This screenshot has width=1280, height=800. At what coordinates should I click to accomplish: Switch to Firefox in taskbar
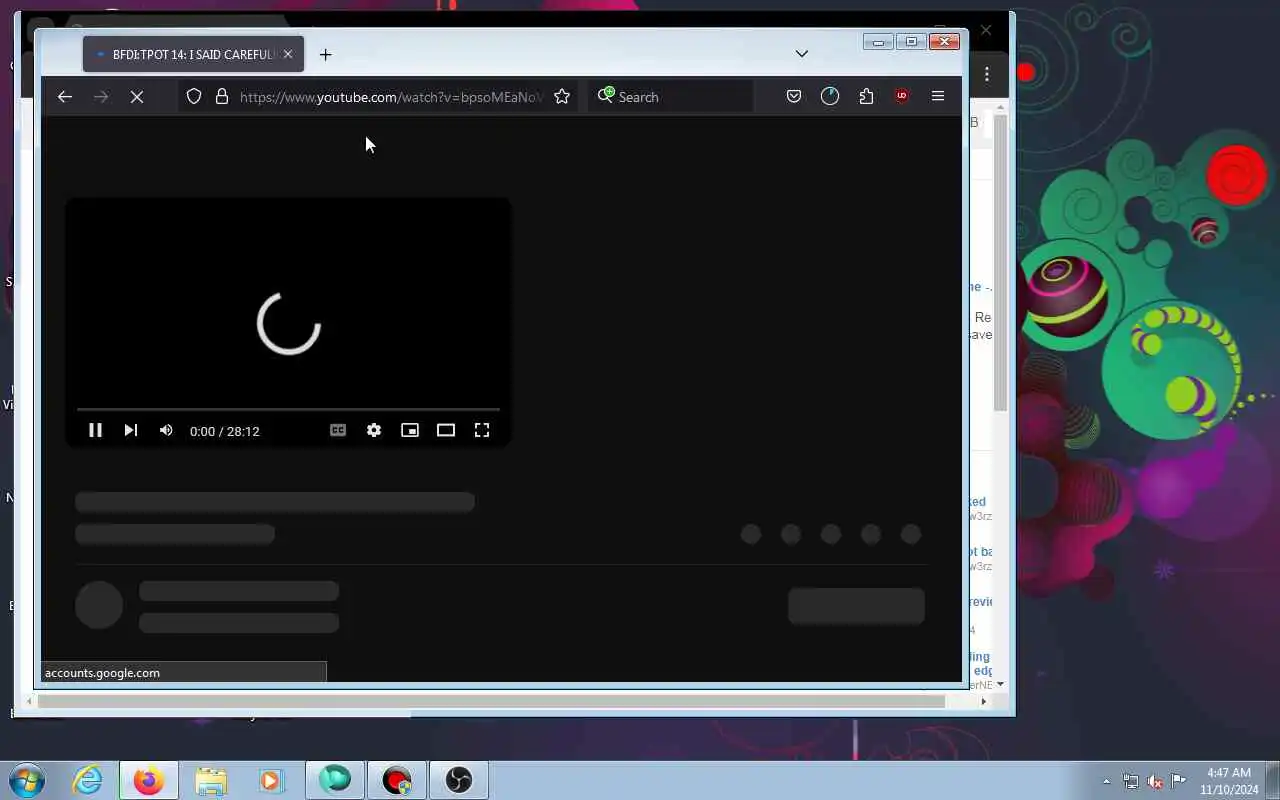point(149,780)
